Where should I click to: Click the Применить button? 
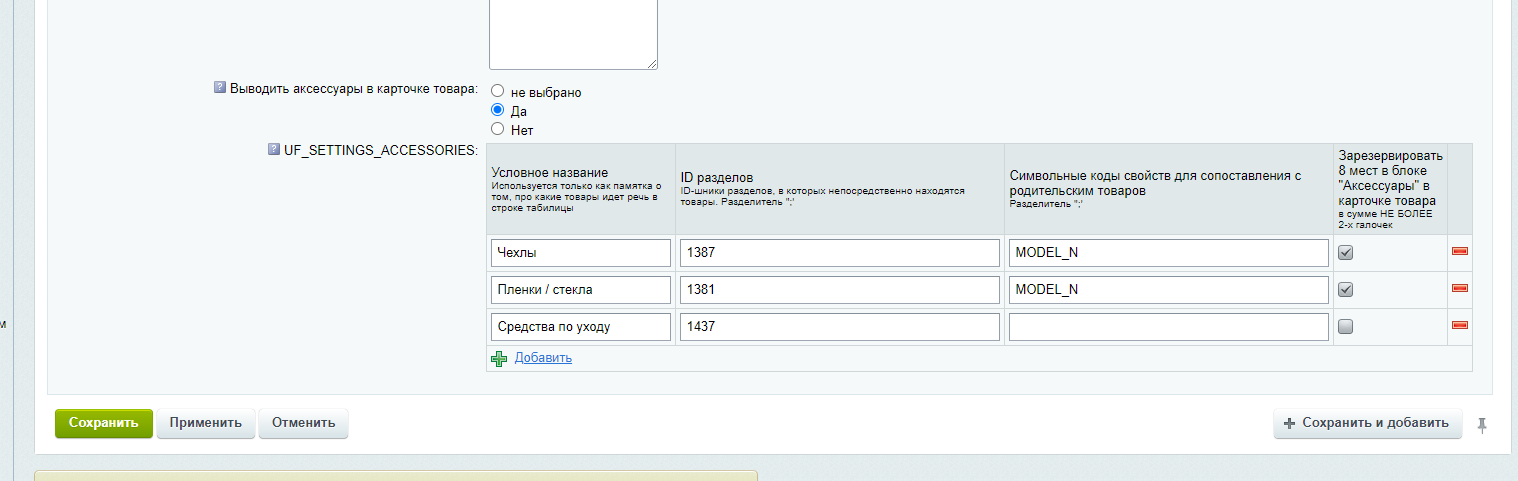coord(206,423)
